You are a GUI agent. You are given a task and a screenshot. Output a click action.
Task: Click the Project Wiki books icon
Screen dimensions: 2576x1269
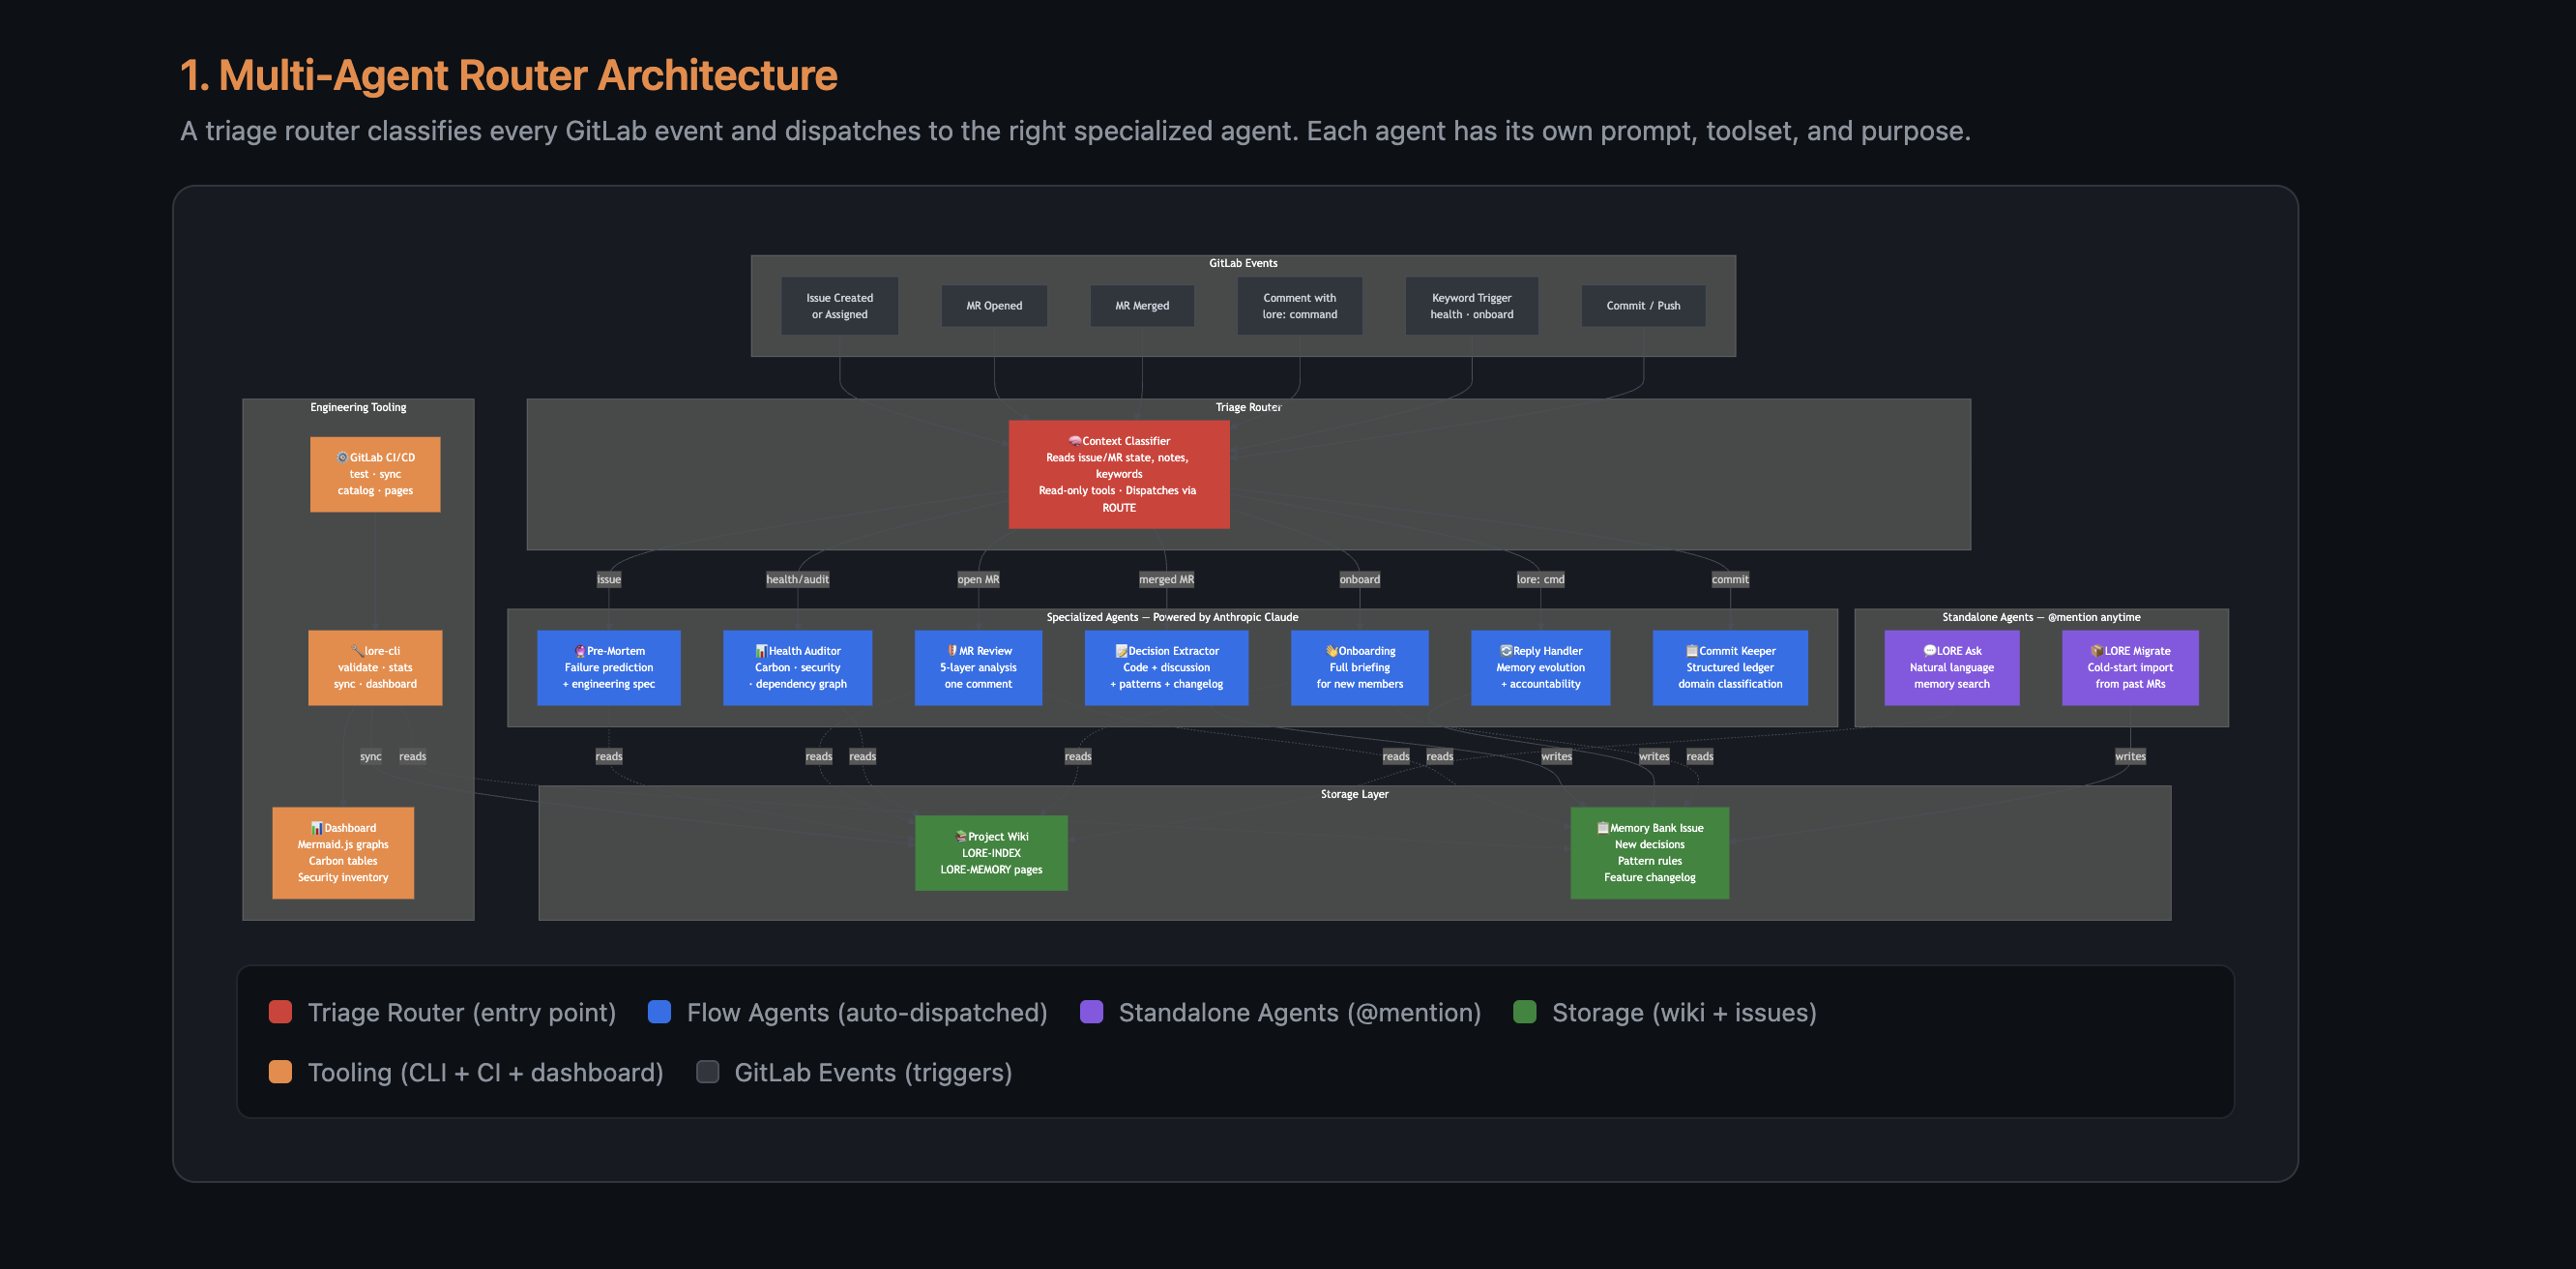[960, 837]
